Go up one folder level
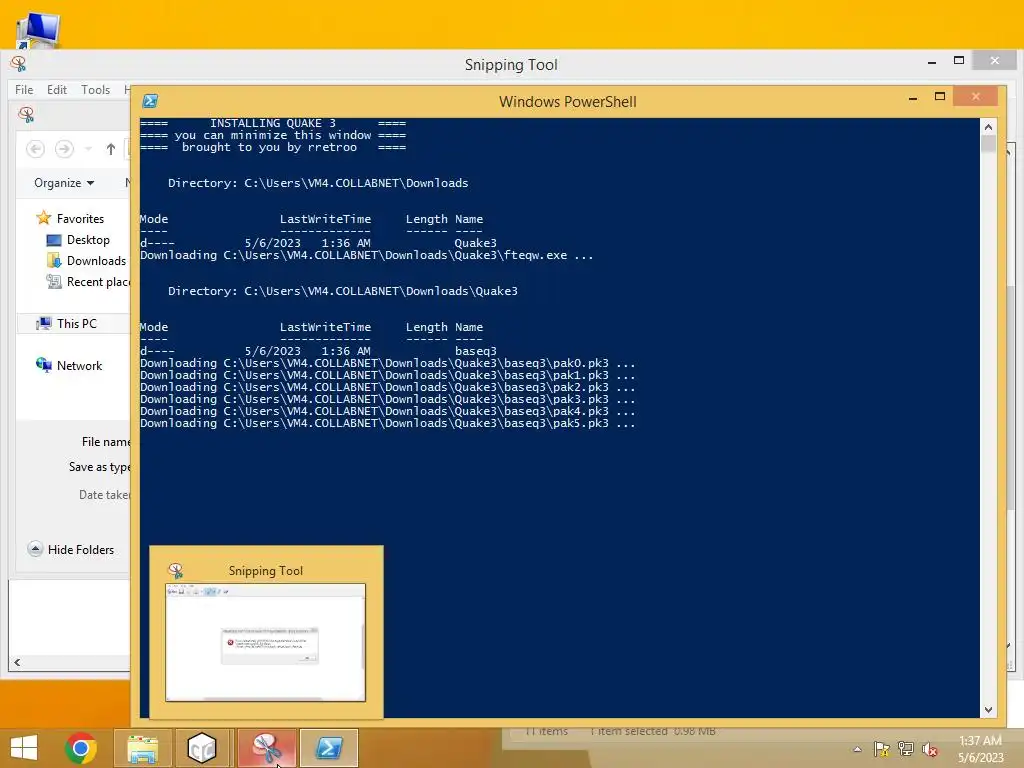Screen dimensions: 1024x768 [x=111, y=149]
